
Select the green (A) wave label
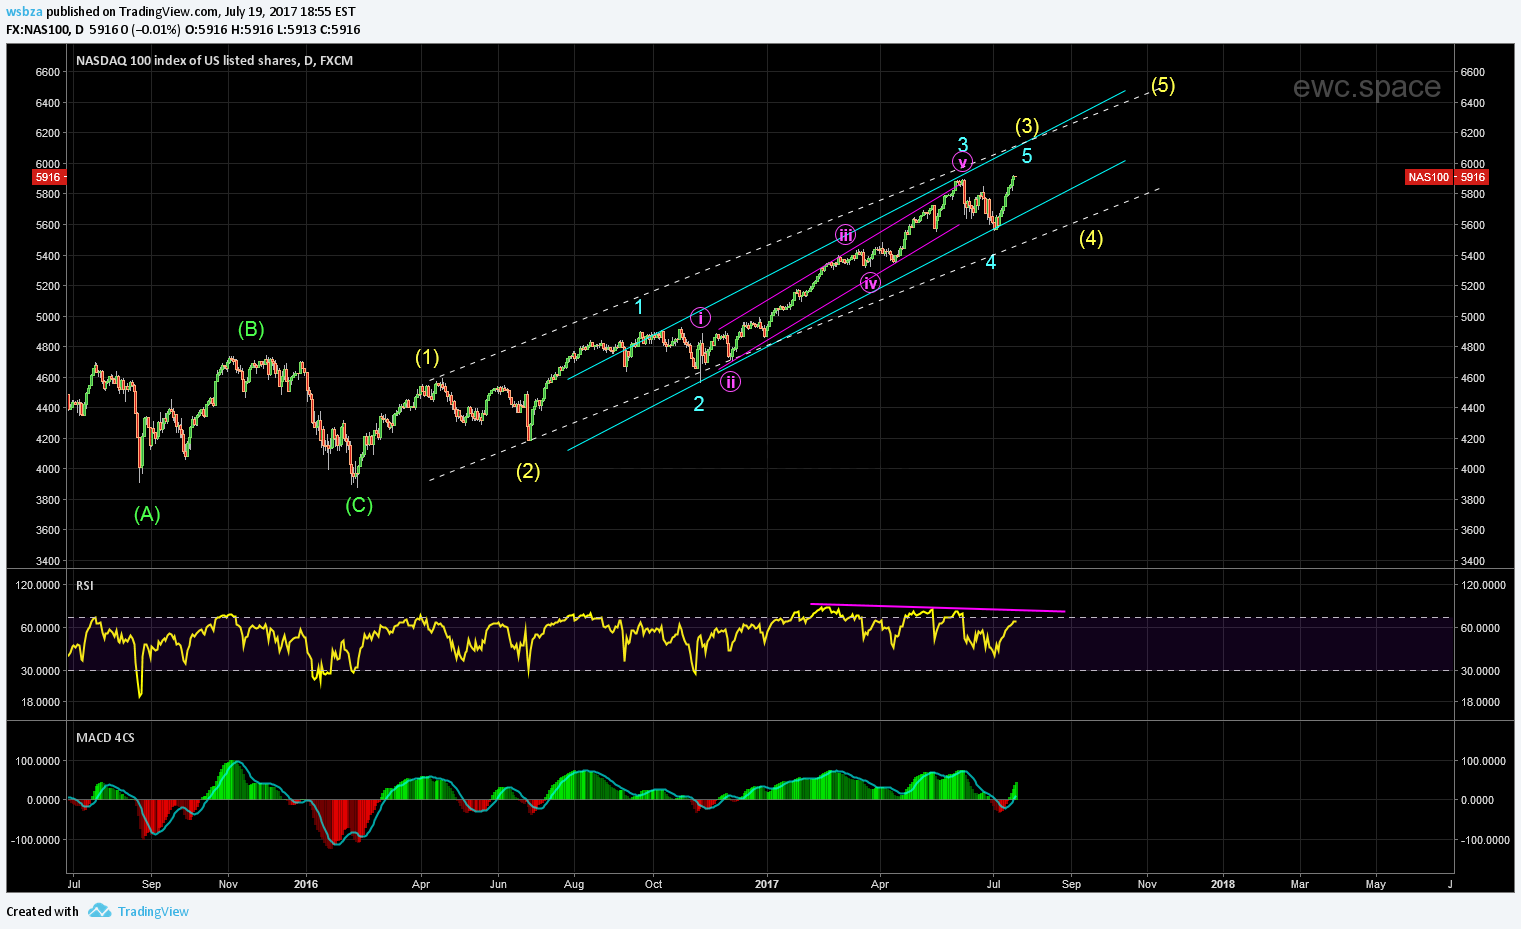[x=147, y=514]
